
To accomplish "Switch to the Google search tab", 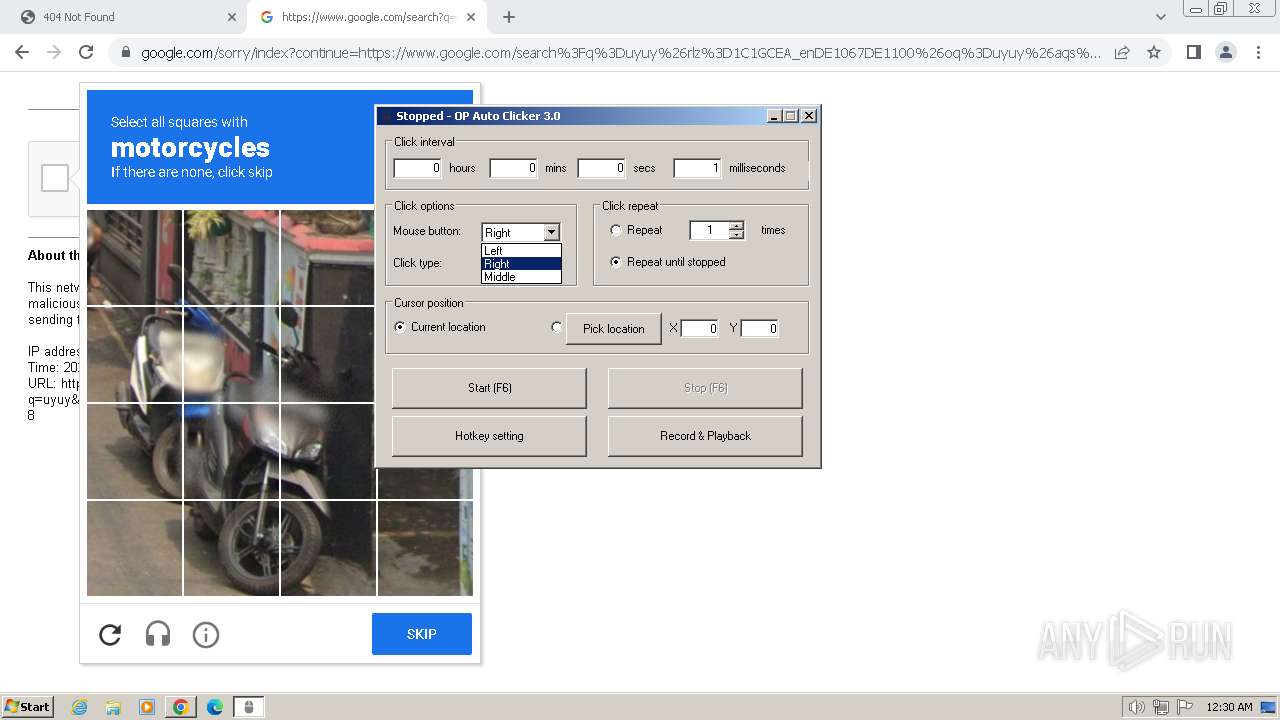I will 368,17.
